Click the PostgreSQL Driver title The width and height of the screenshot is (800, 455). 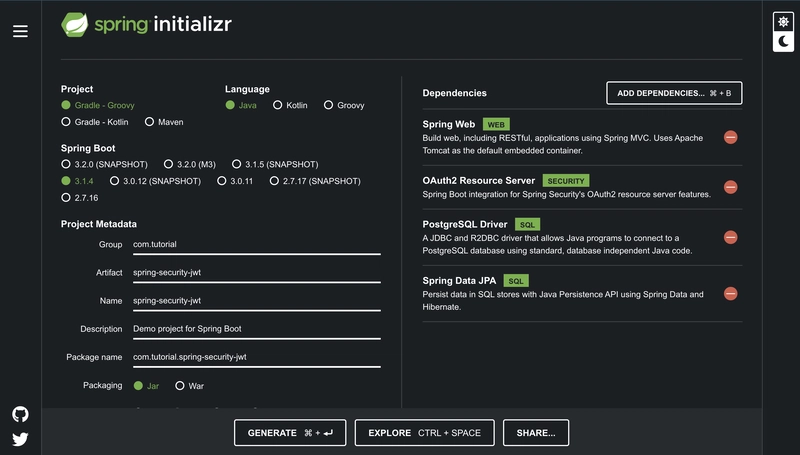[x=465, y=224]
